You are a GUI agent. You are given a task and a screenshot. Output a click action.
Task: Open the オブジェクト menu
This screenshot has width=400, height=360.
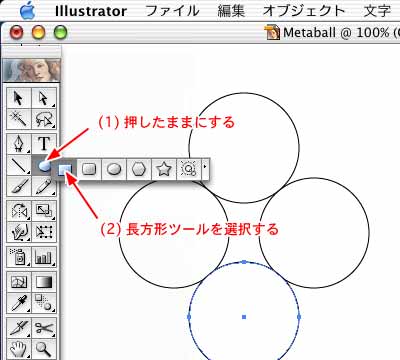[x=304, y=11]
